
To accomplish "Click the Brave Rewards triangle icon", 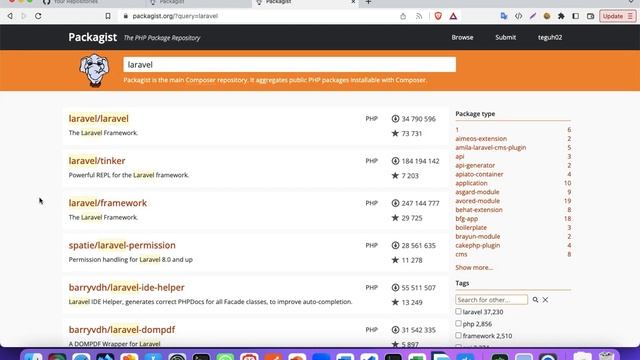I will 453,16.
